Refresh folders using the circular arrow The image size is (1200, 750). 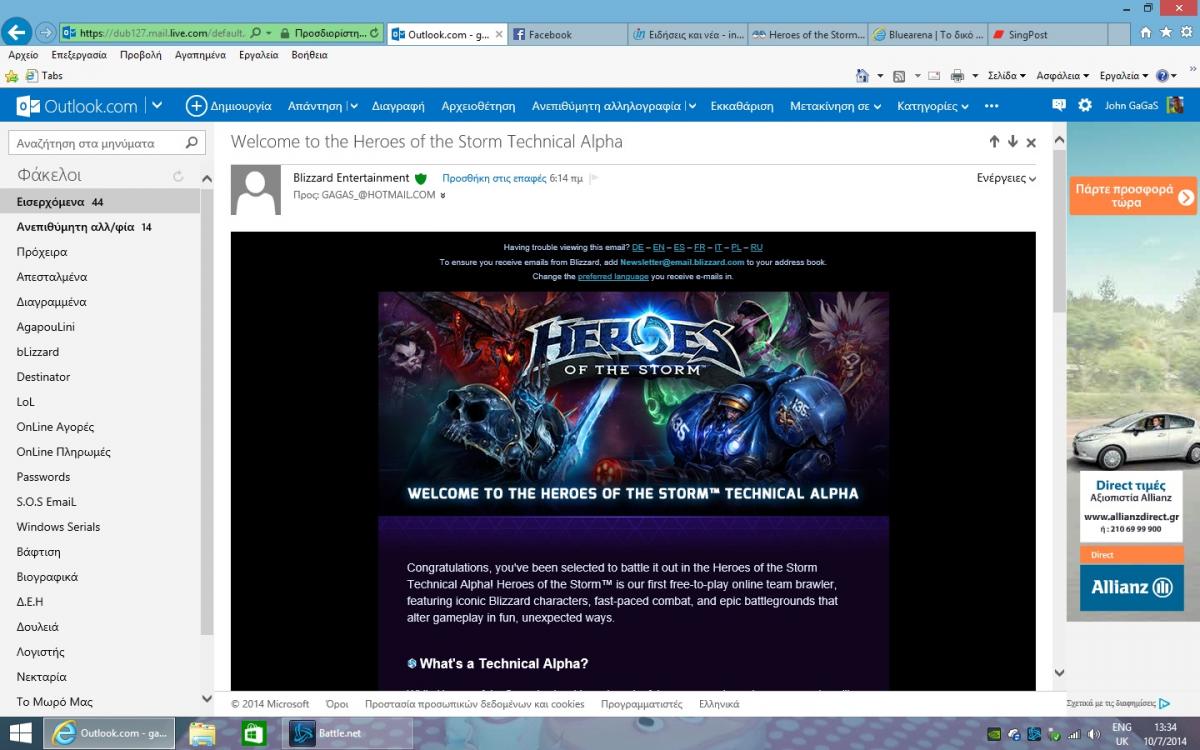click(x=178, y=176)
